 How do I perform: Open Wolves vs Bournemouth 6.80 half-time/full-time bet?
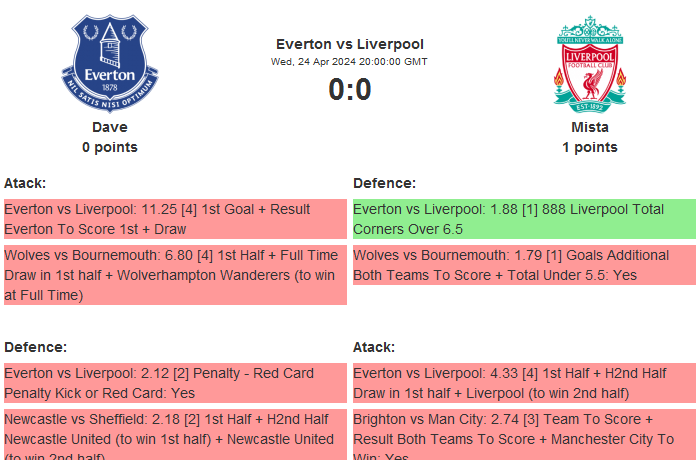(174, 275)
